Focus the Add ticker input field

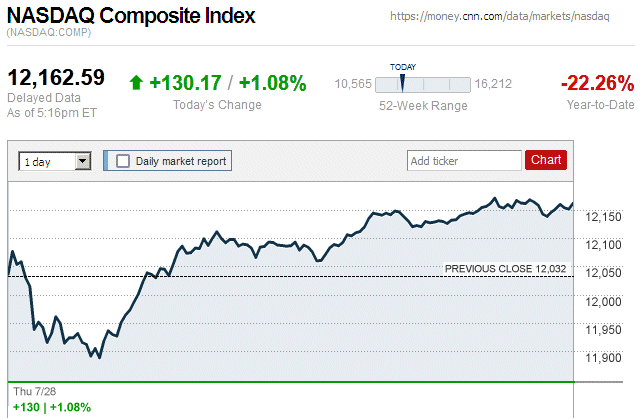[463, 160]
